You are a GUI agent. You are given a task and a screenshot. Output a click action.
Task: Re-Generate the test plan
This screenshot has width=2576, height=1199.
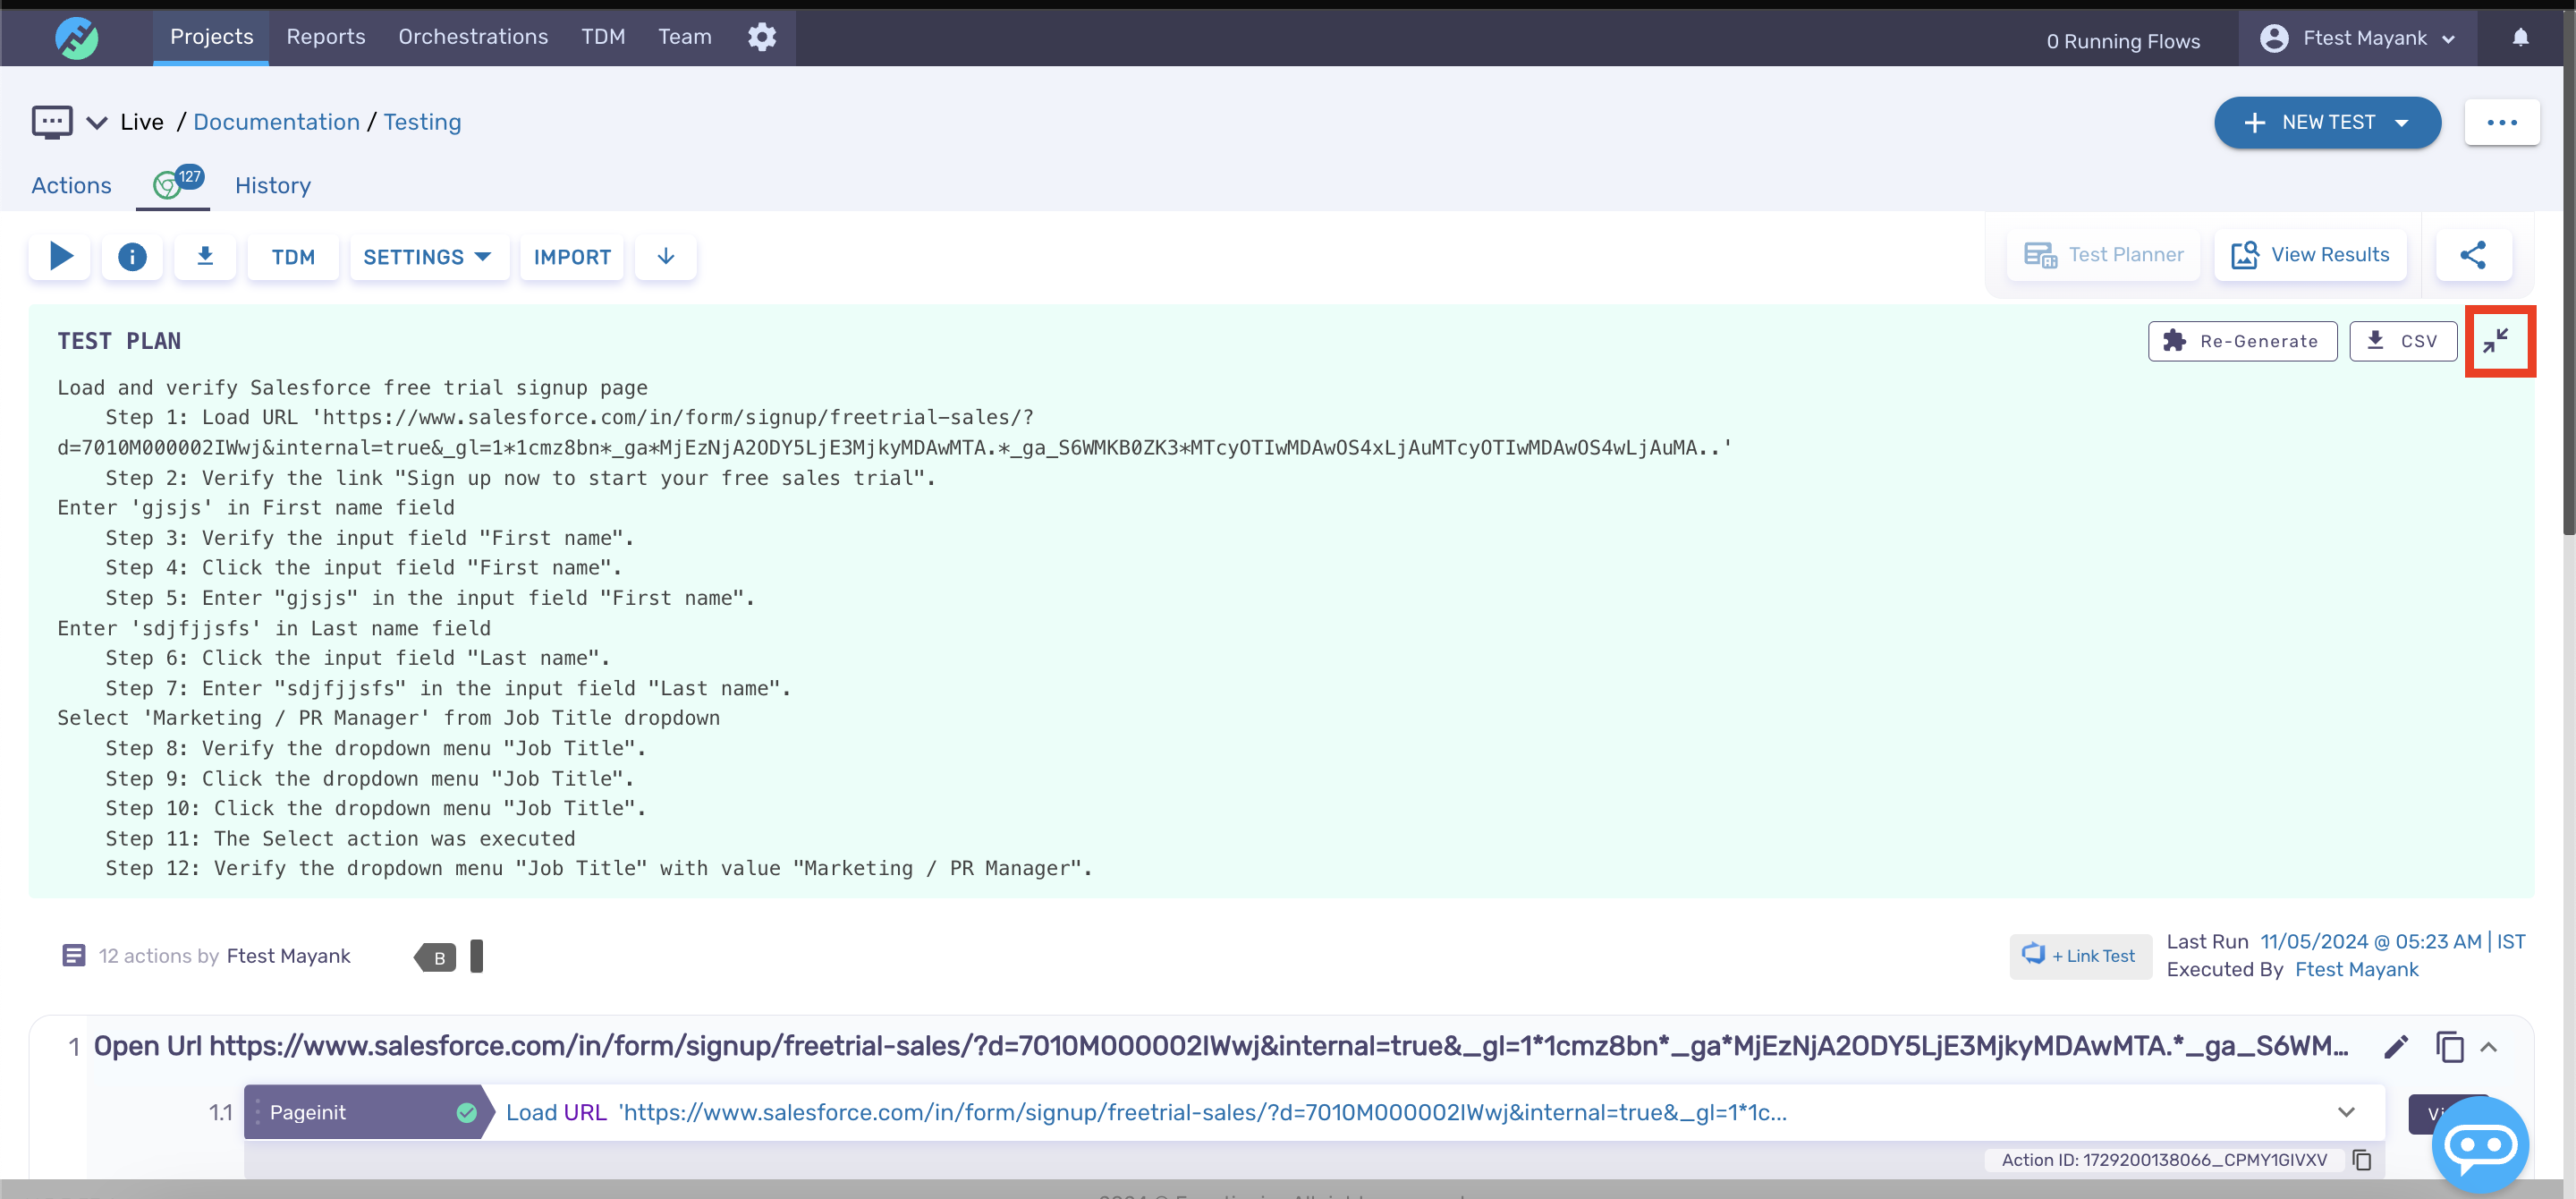[2242, 341]
